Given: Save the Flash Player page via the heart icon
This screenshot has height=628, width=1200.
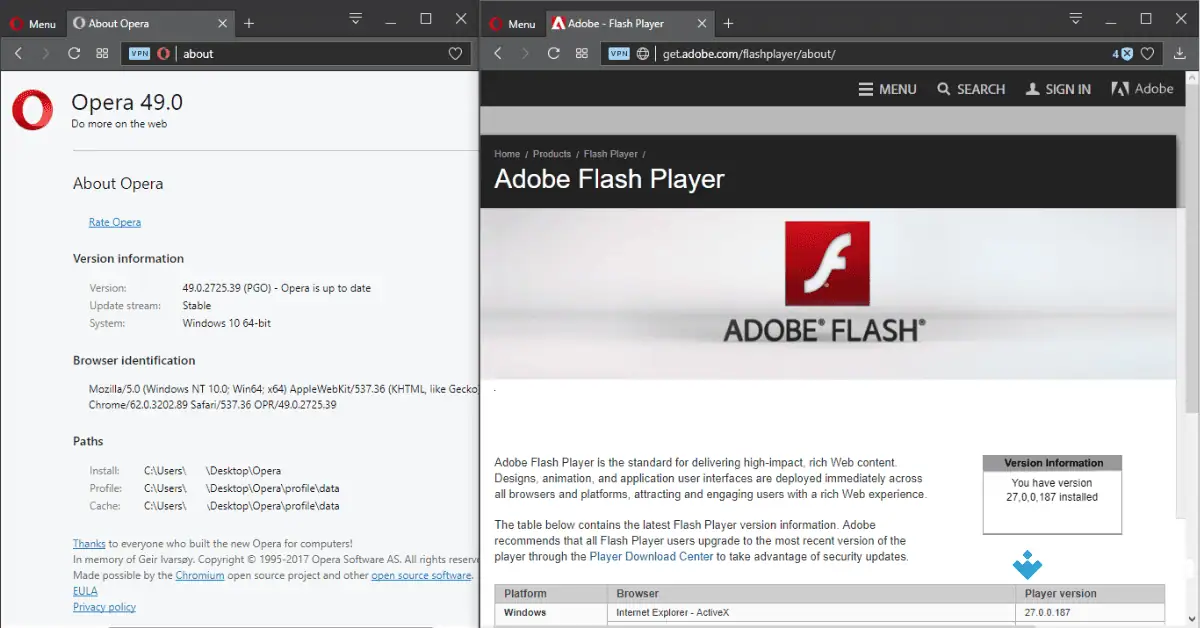Looking at the screenshot, I should [x=1147, y=53].
